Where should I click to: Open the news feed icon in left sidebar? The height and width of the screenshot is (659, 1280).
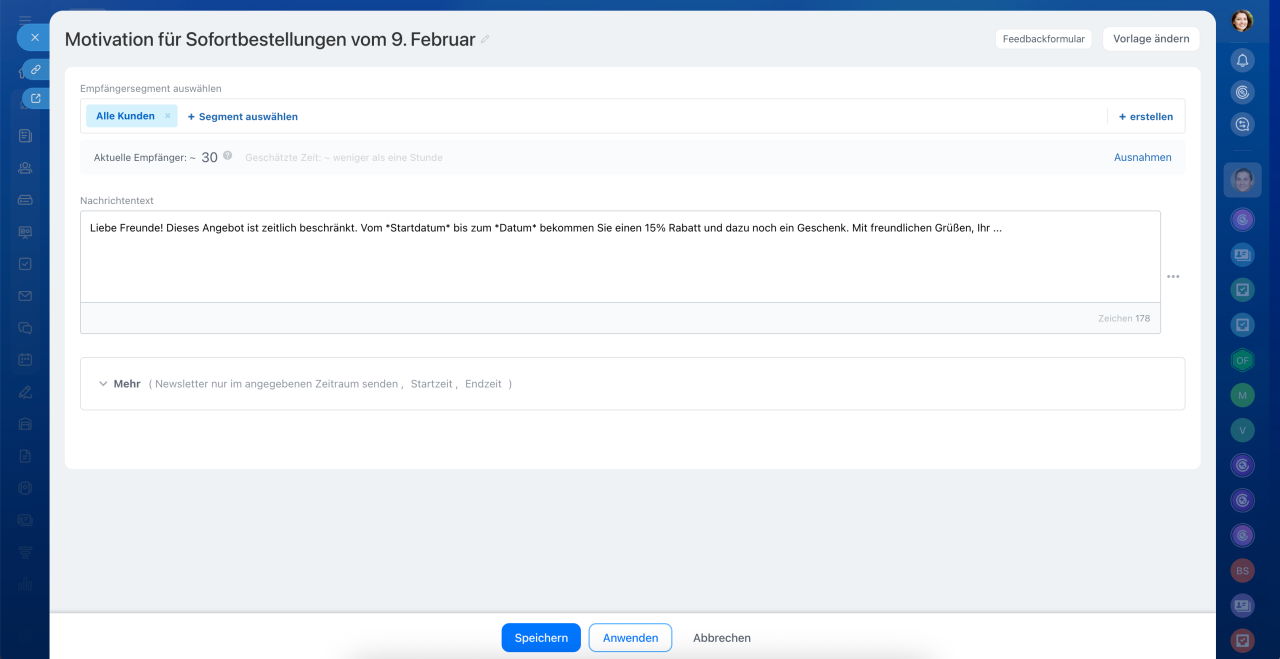point(25,135)
